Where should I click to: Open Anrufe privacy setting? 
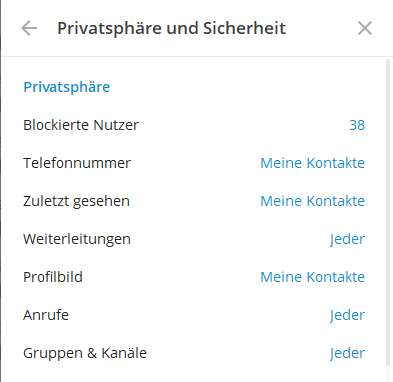click(194, 315)
